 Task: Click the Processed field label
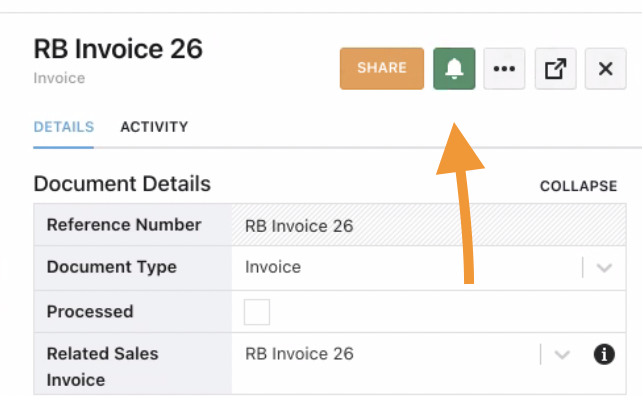click(90, 312)
